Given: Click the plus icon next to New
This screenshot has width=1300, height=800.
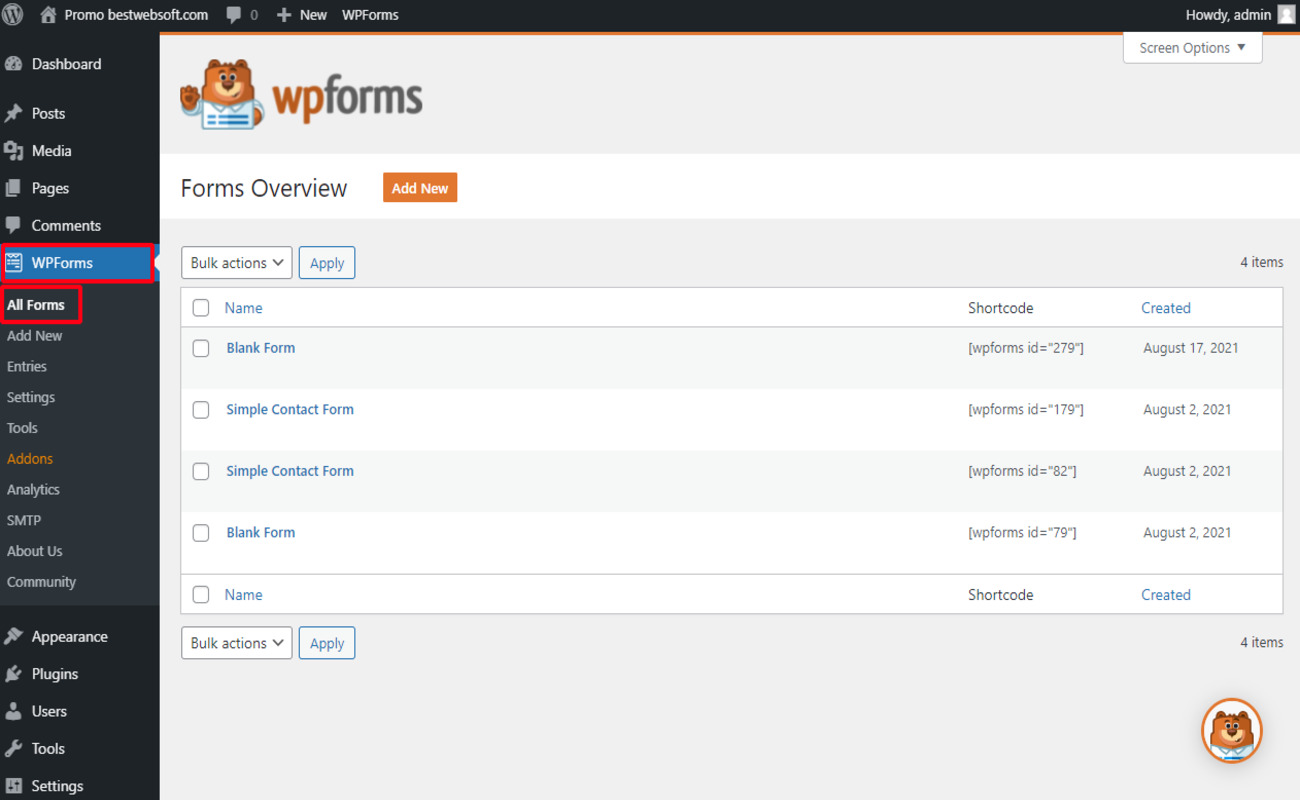Looking at the screenshot, I should [x=284, y=15].
